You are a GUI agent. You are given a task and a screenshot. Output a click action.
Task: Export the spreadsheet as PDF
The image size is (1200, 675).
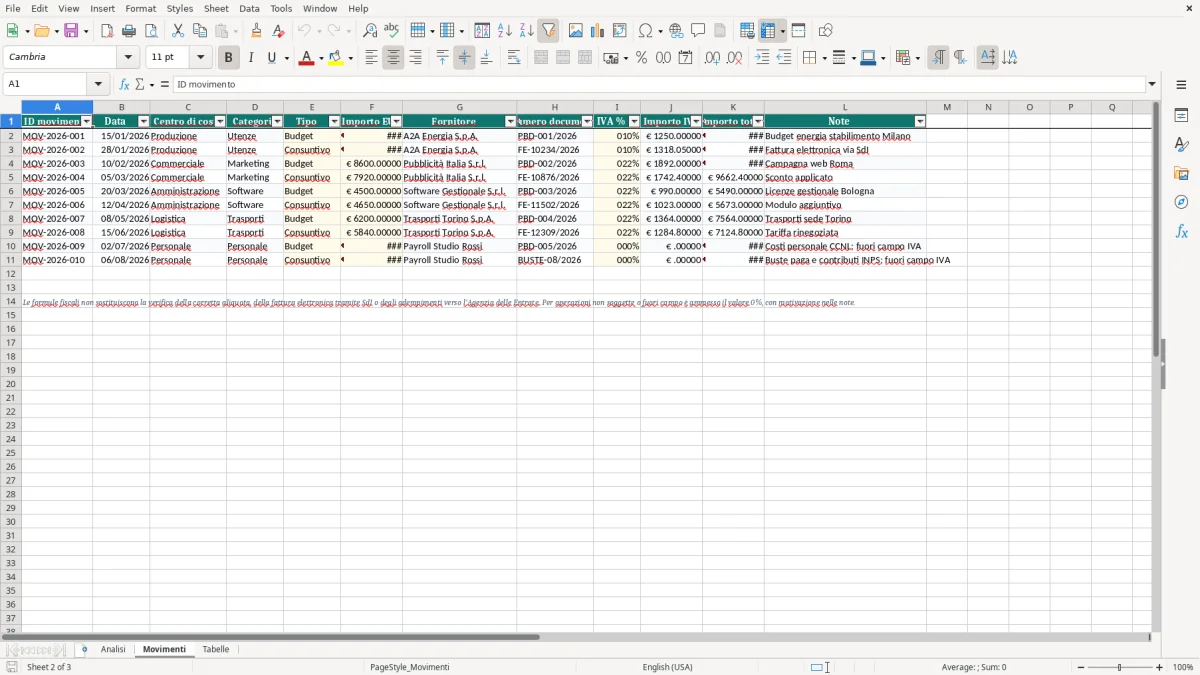[107, 31]
